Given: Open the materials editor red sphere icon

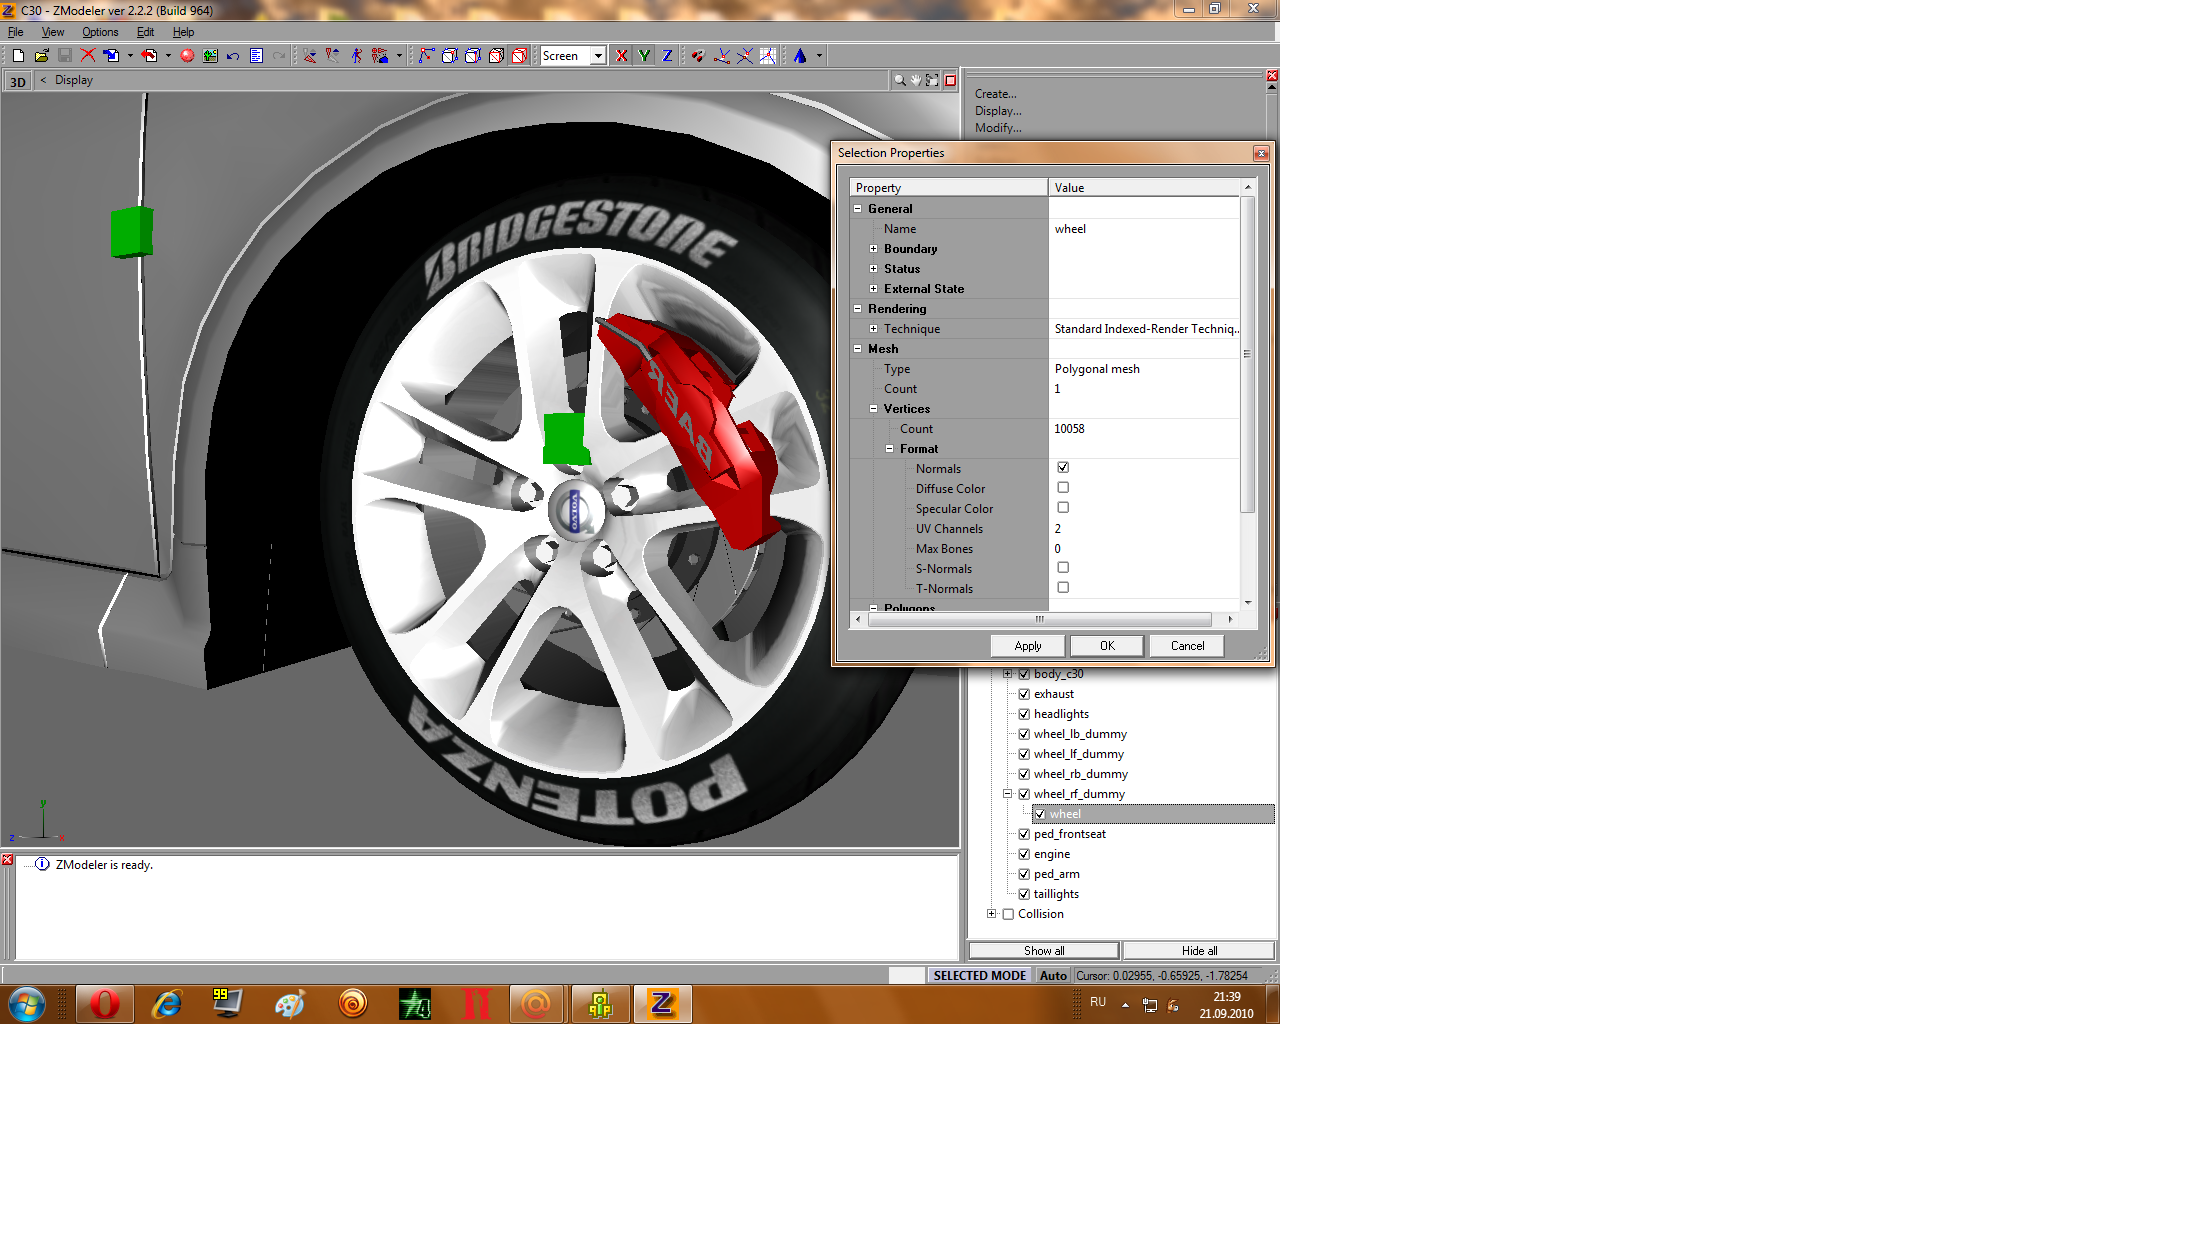Looking at the screenshot, I should click(x=187, y=56).
